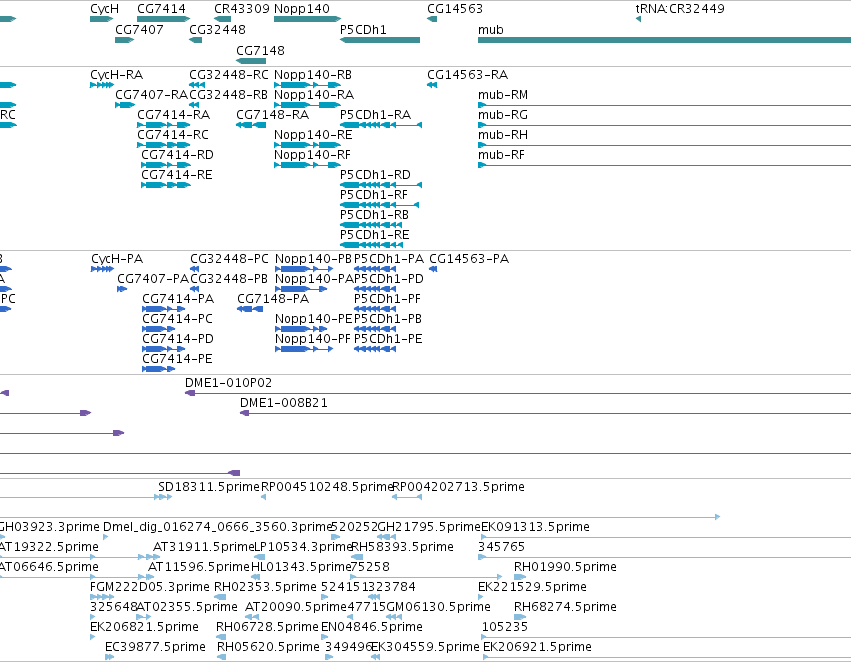Click the CG14563-PA protein label
Screen dimensions: 851x662
tap(469, 259)
